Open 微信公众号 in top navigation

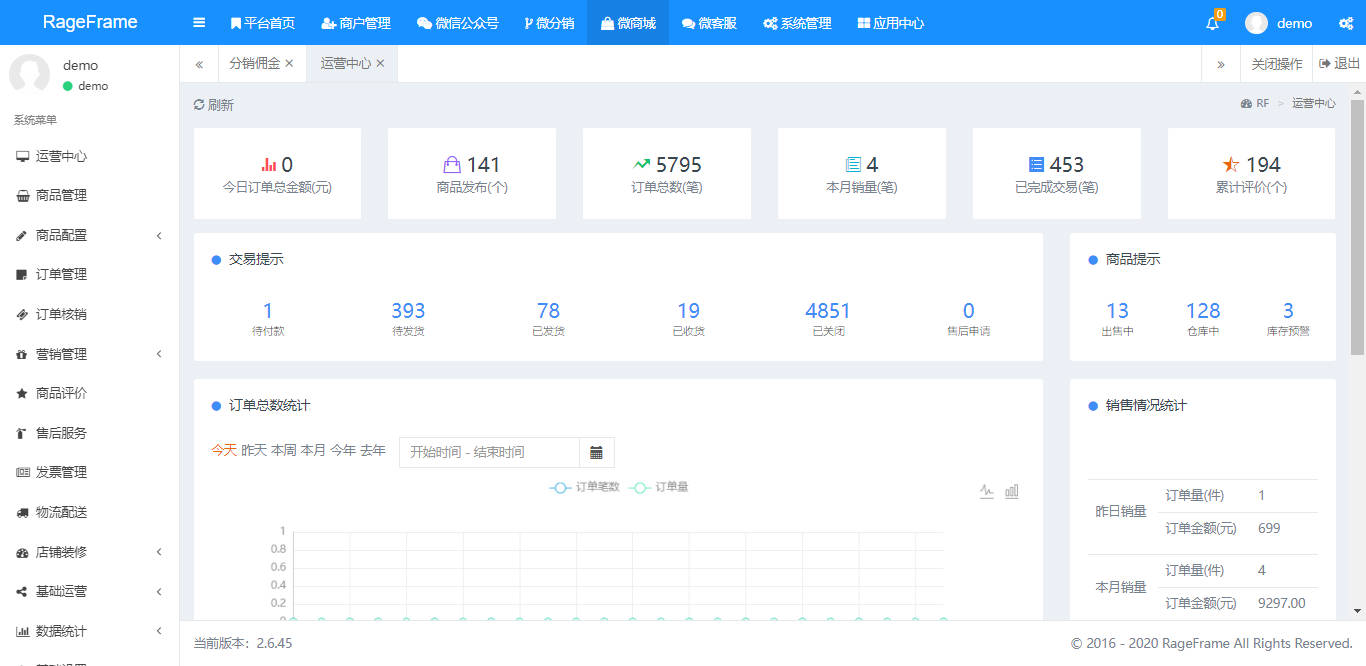pyautogui.click(x=458, y=23)
